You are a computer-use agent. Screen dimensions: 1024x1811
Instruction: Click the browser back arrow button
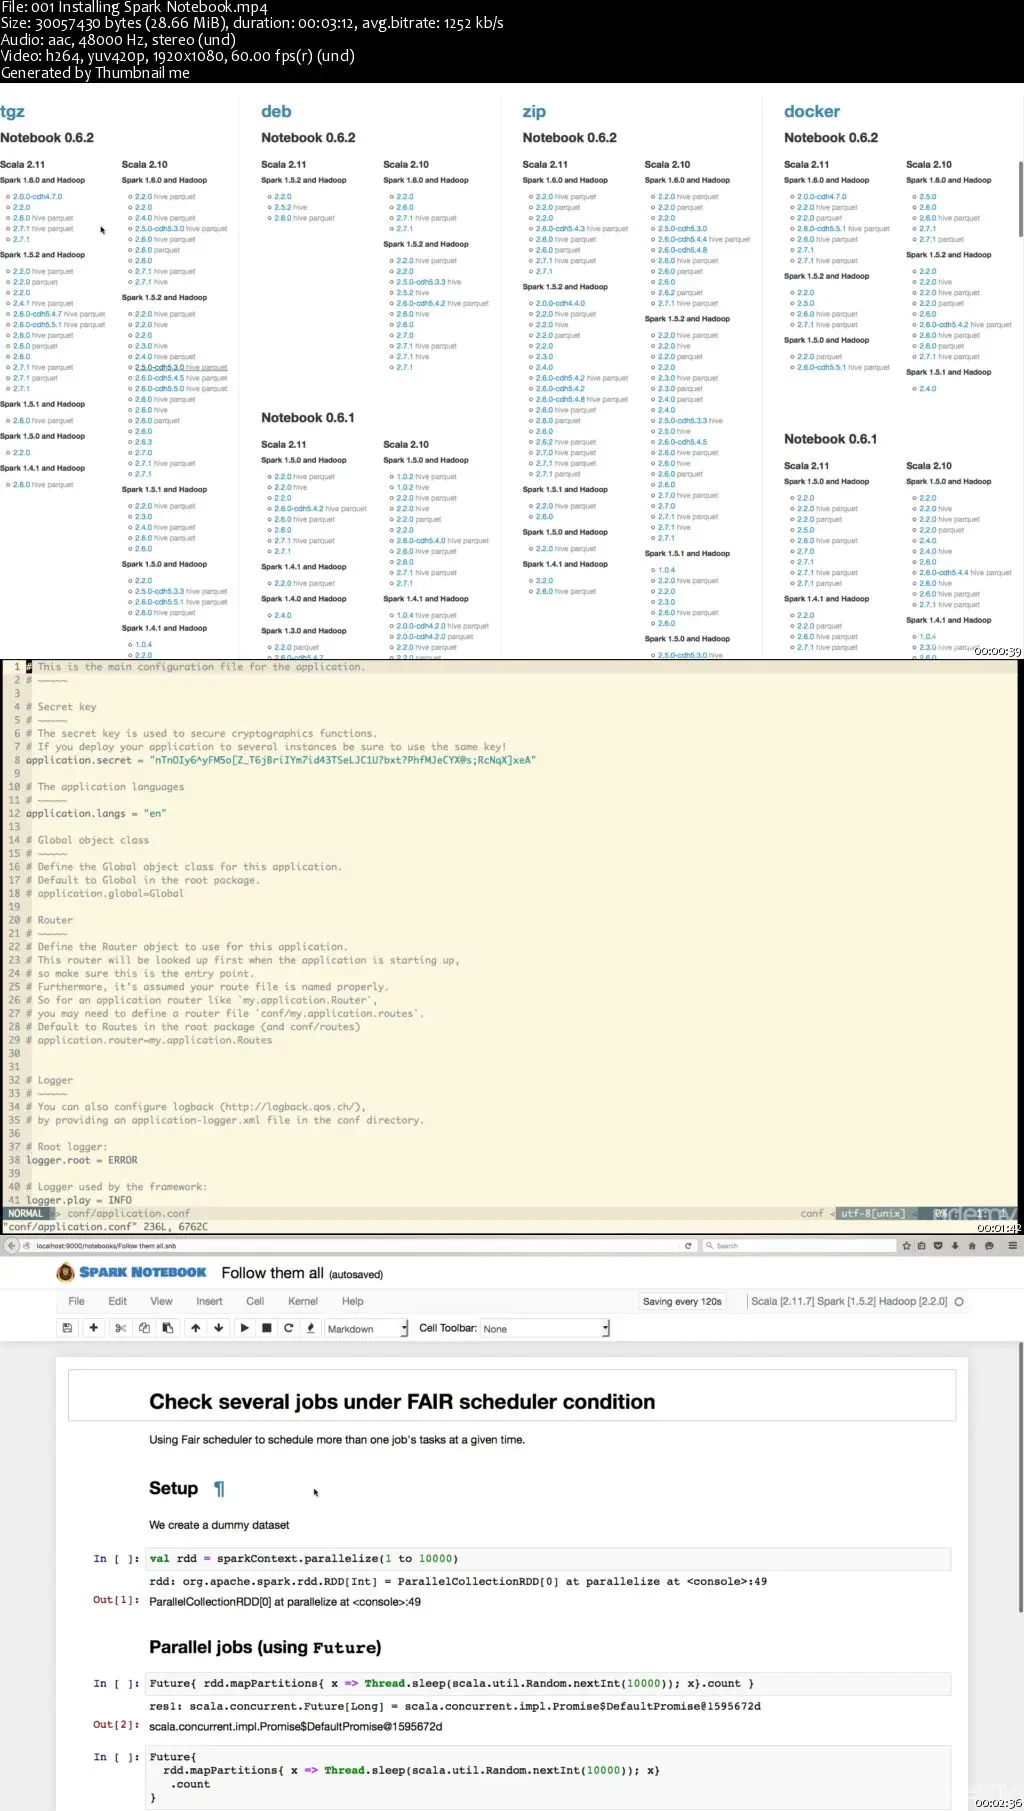[12, 1246]
